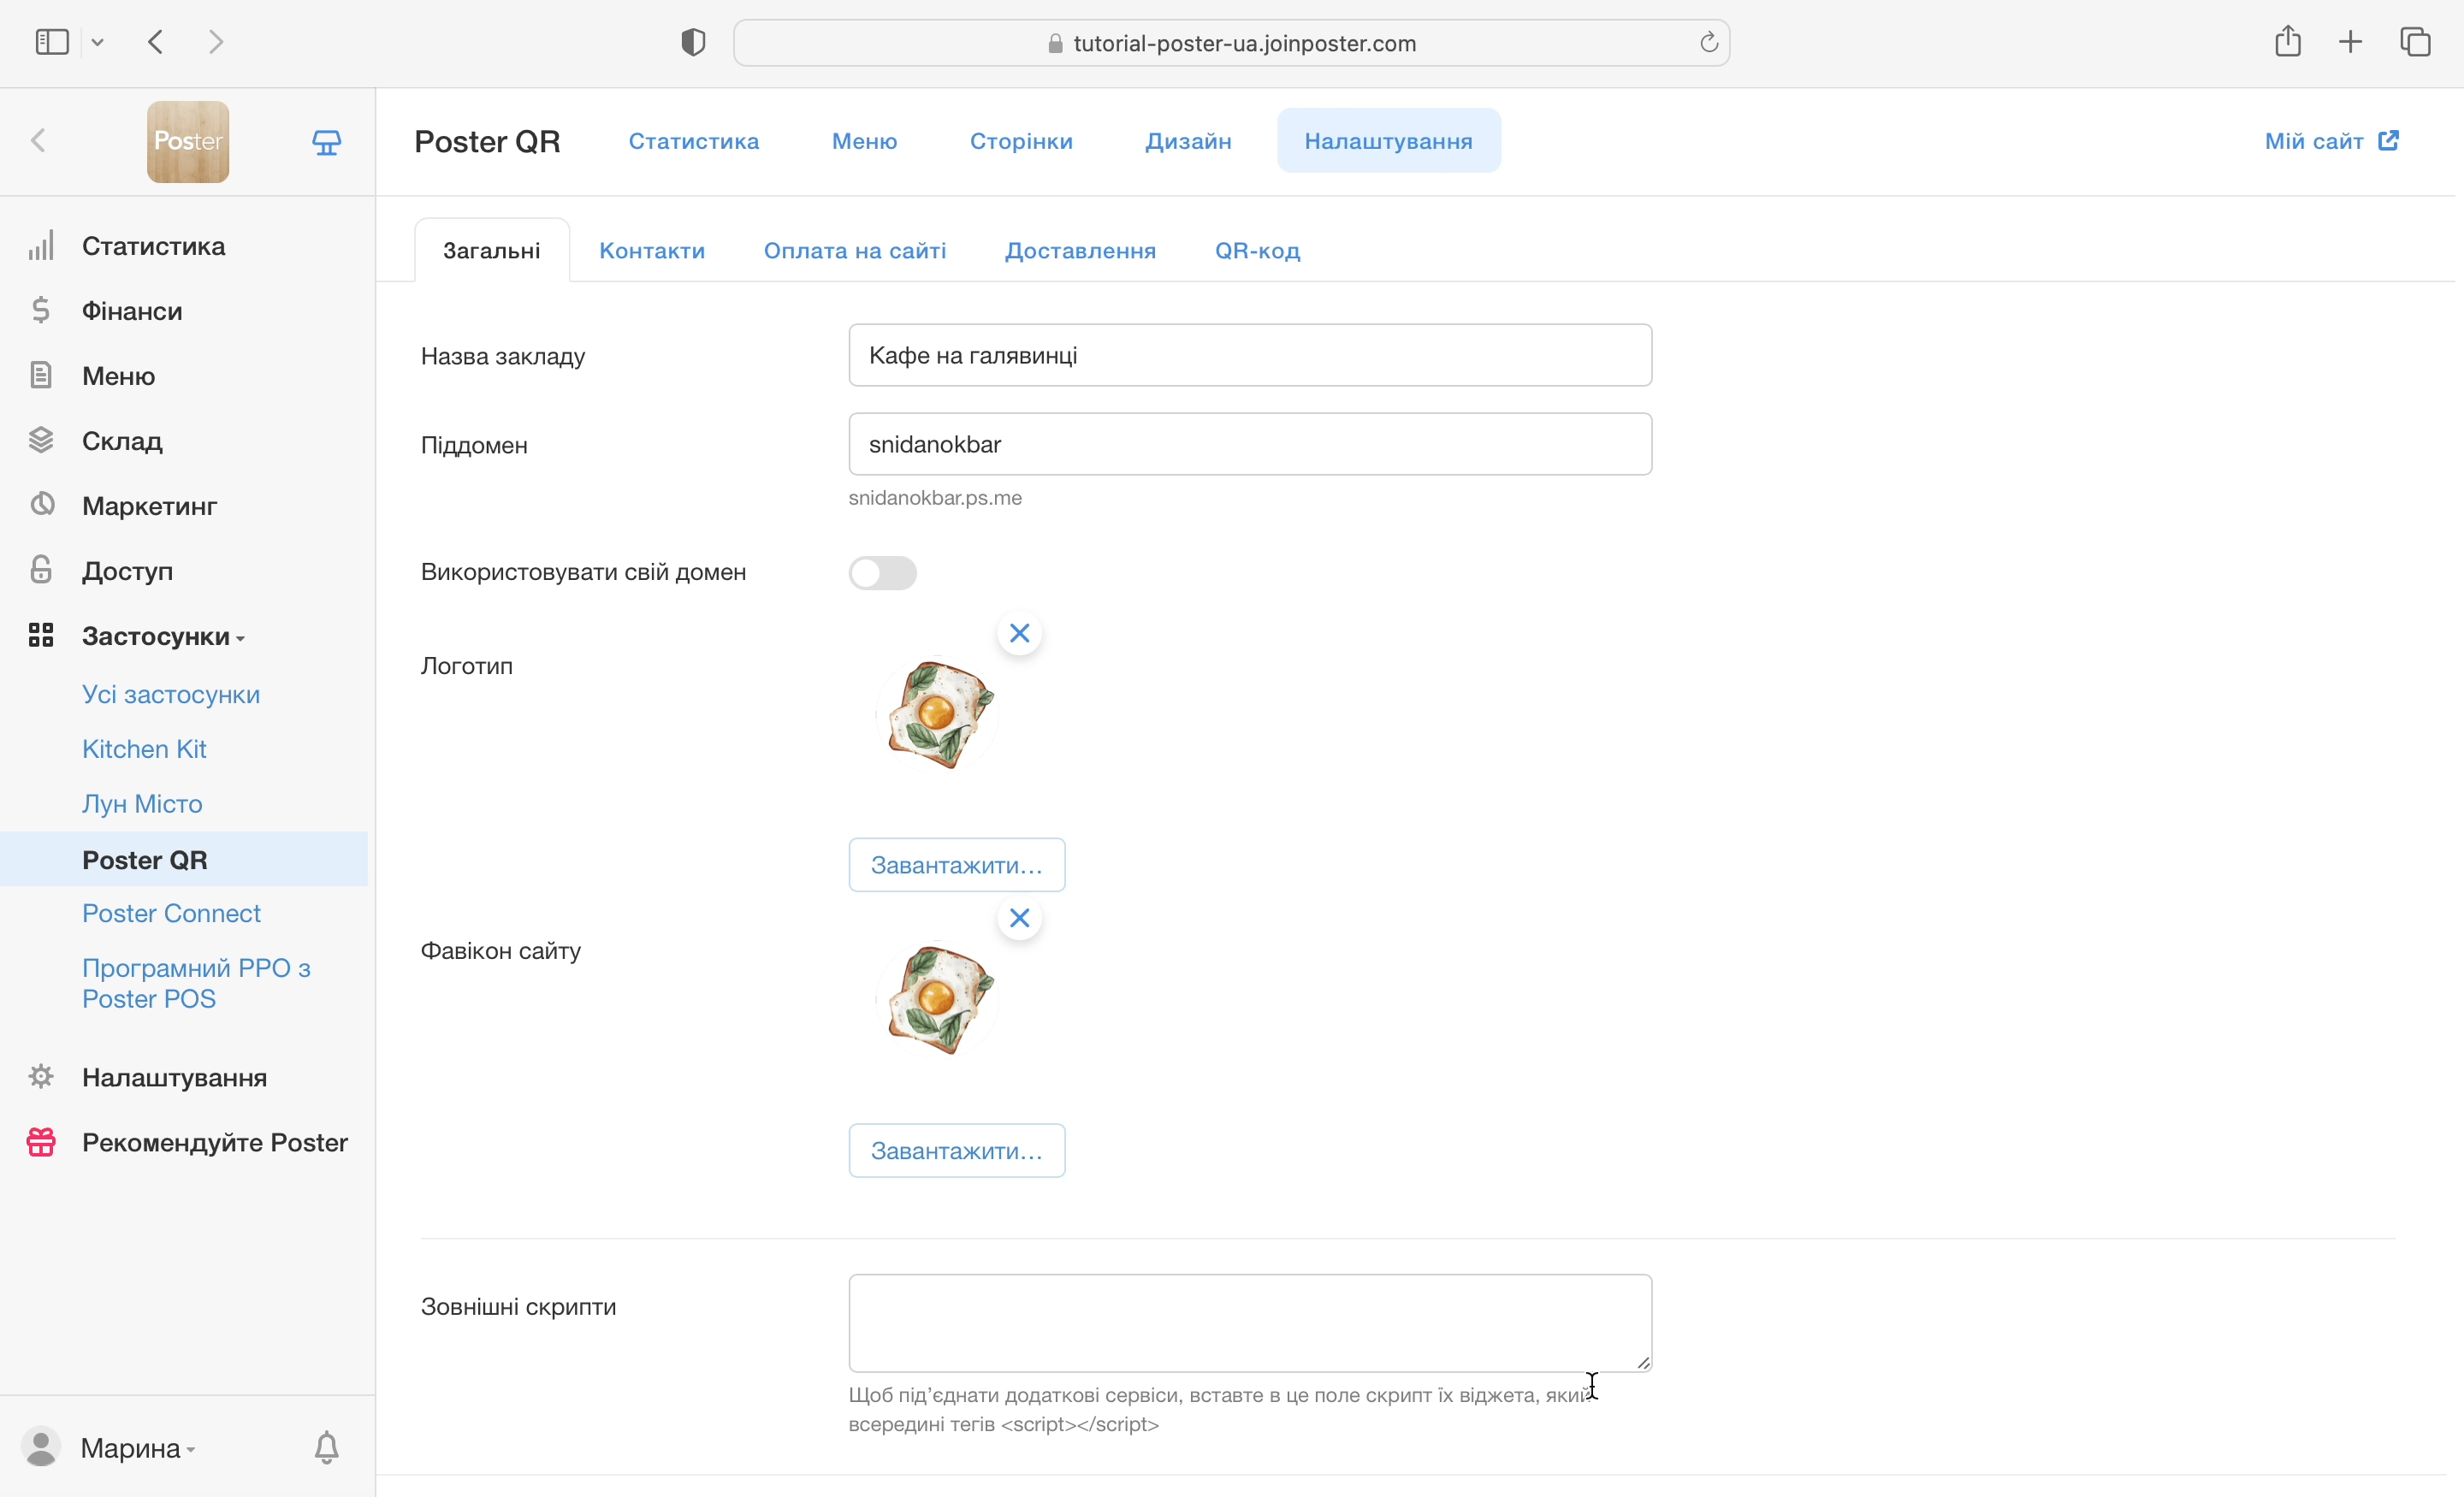Toggle the Safari sidebar button
The height and width of the screenshot is (1497, 2464).
click(x=52, y=42)
